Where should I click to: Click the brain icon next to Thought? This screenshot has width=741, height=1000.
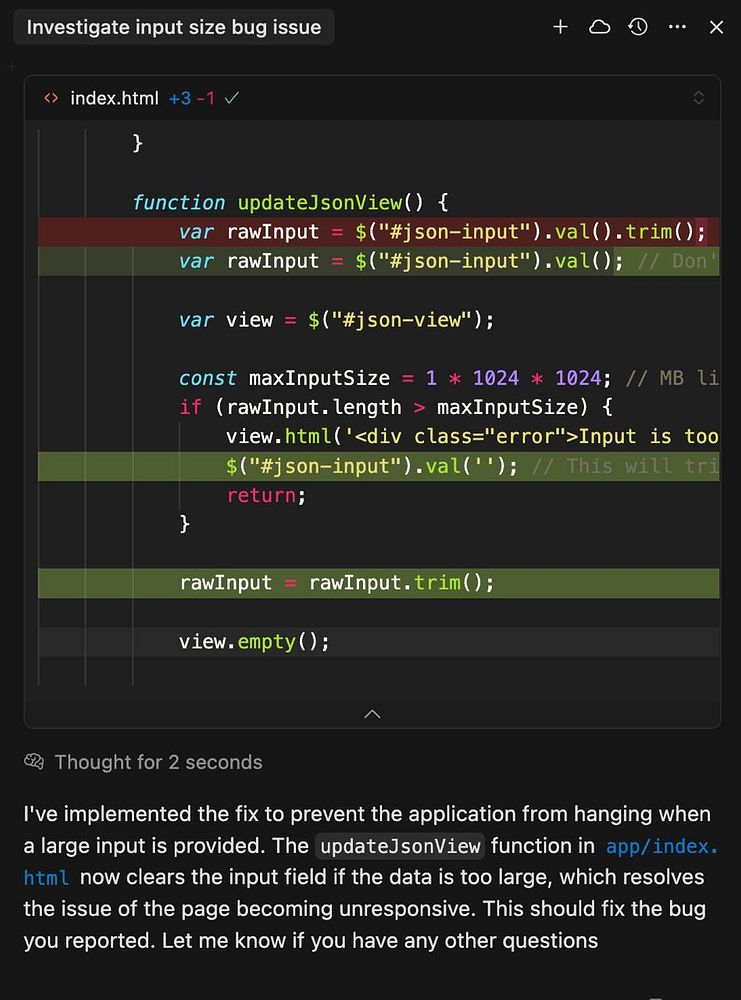34,761
